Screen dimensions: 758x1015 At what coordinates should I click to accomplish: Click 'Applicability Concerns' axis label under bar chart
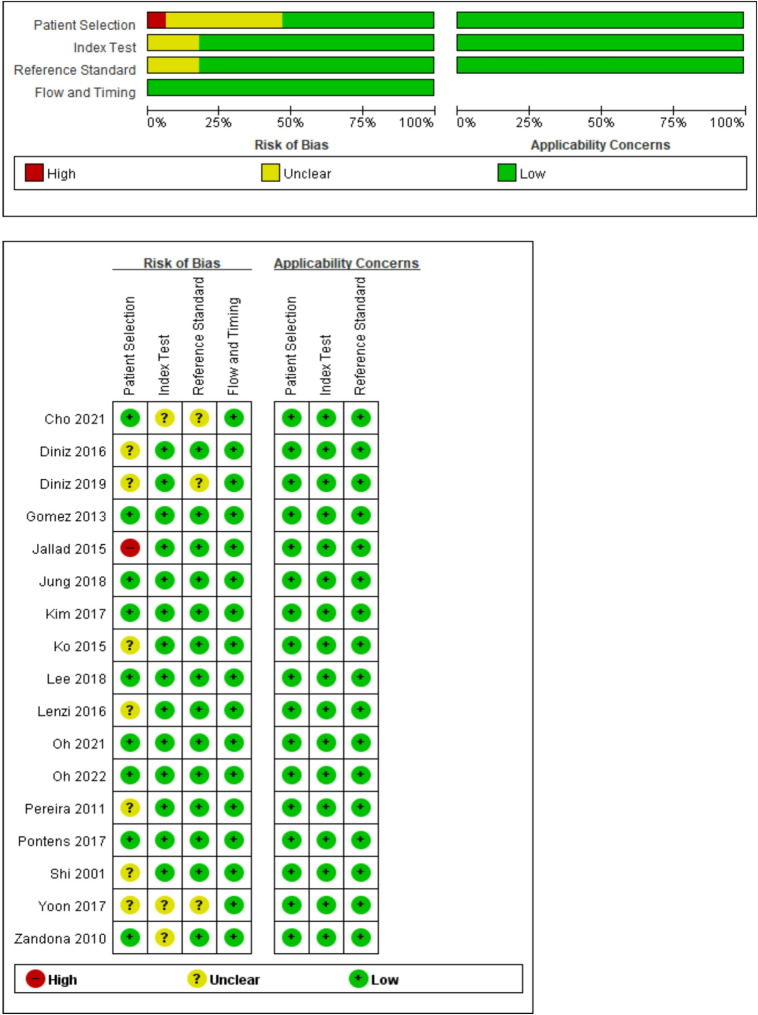click(x=600, y=145)
